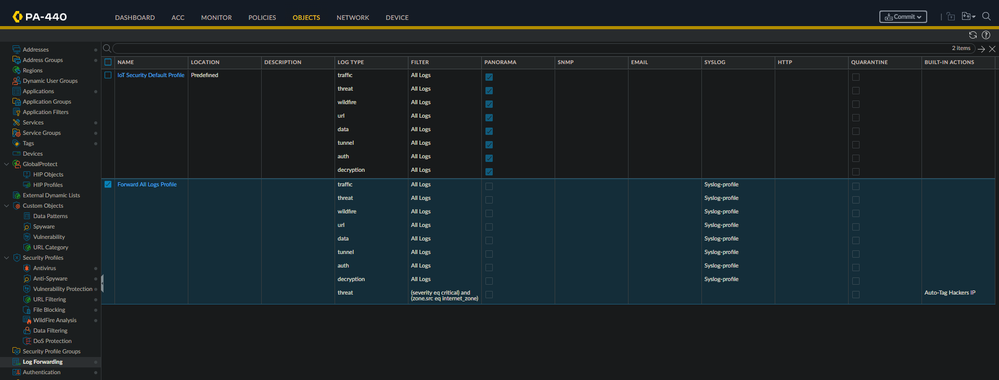999x380 pixels.
Task: Refresh the page with the refresh icon
Action: (972, 35)
